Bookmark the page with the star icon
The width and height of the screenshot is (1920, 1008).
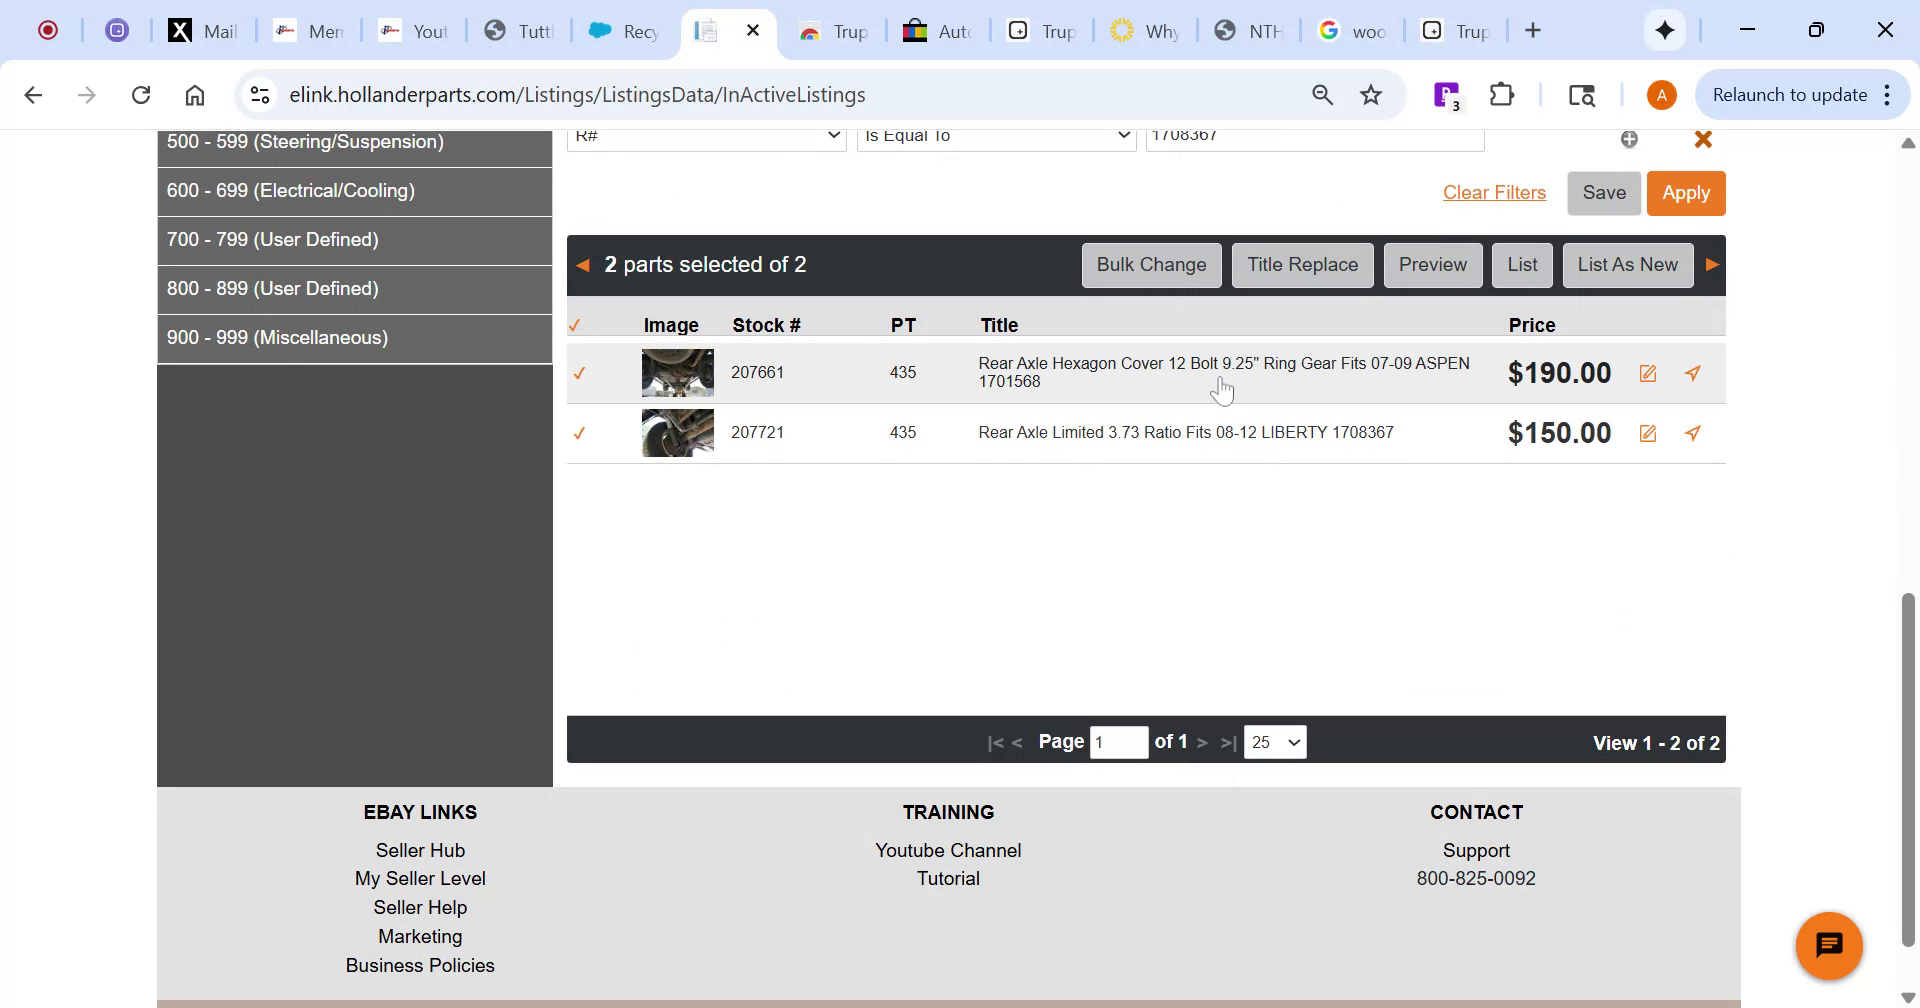pos(1371,94)
